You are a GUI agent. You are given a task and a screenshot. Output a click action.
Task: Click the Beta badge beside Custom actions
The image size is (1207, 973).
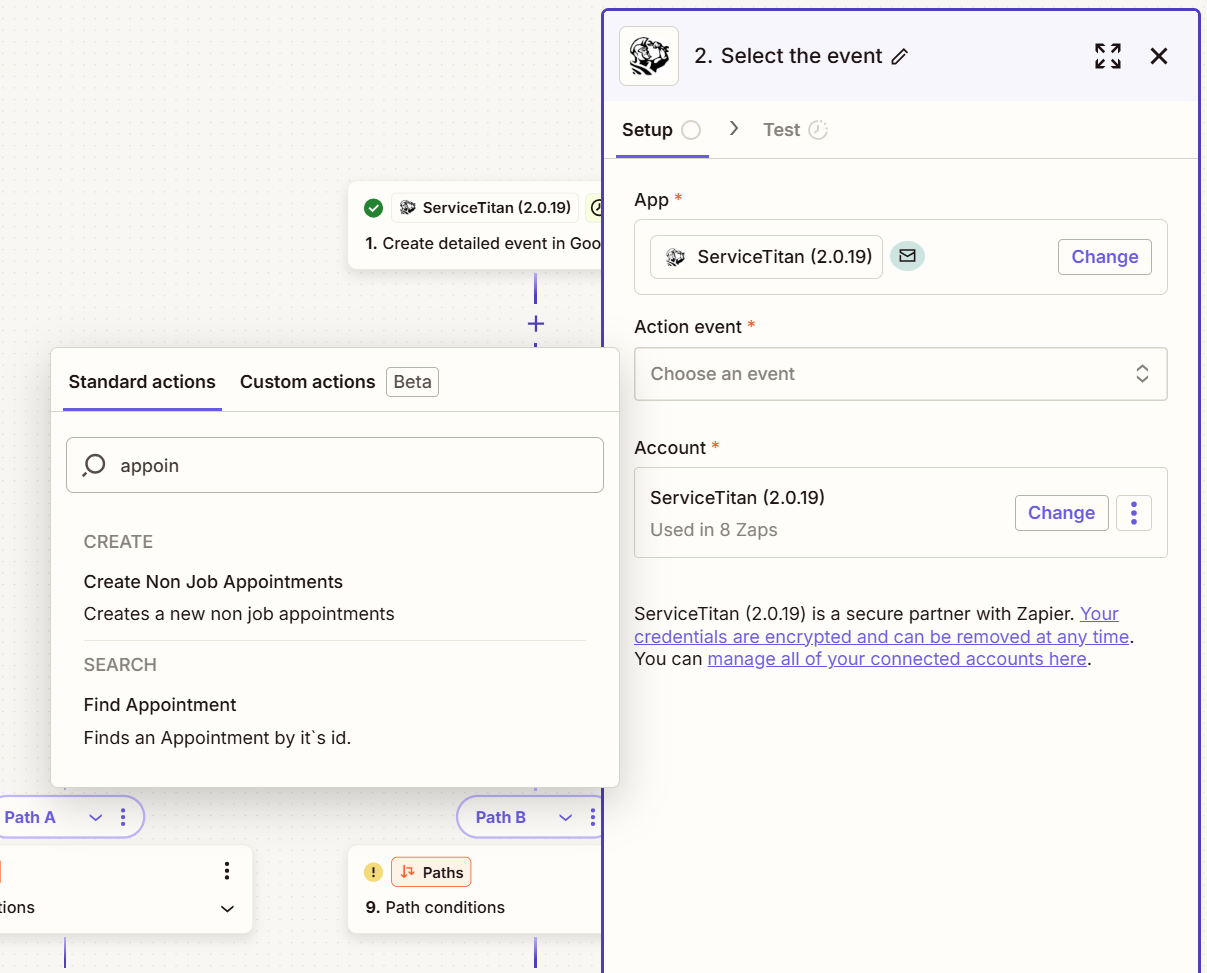tap(412, 382)
